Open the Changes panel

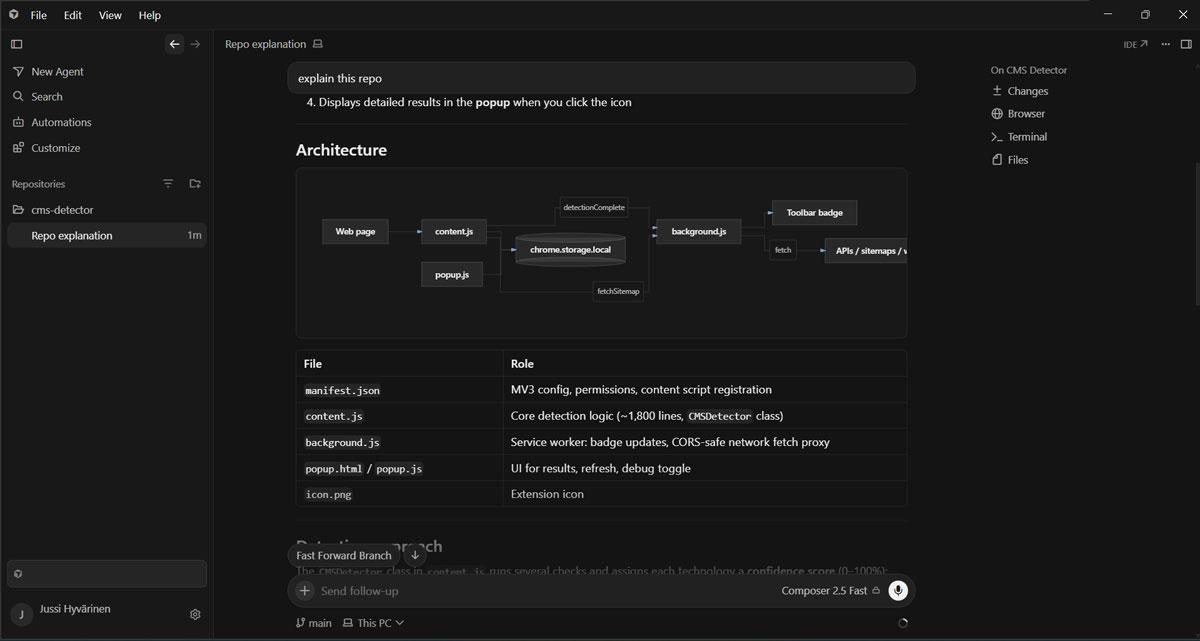pos(1020,91)
